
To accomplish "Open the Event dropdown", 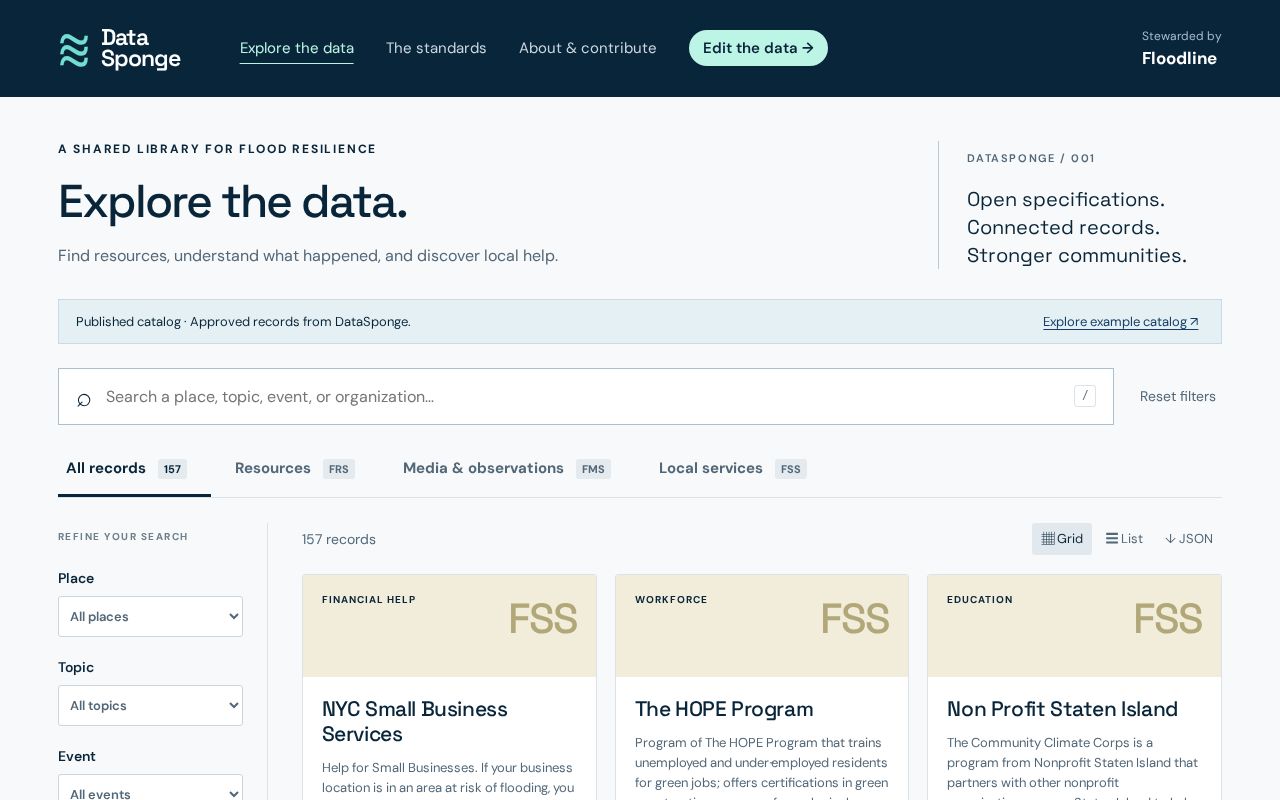I will pyautogui.click(x=150, y=787).
